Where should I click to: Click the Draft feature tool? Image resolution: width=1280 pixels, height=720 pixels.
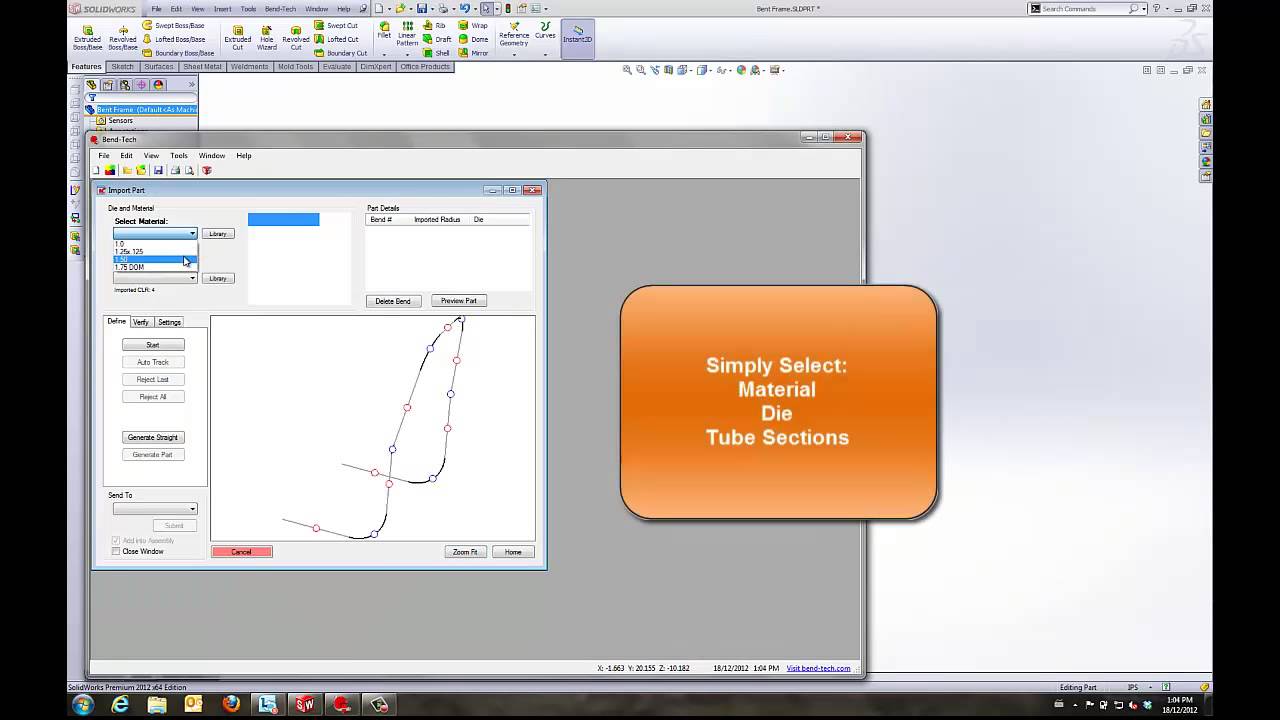[438, 40]
